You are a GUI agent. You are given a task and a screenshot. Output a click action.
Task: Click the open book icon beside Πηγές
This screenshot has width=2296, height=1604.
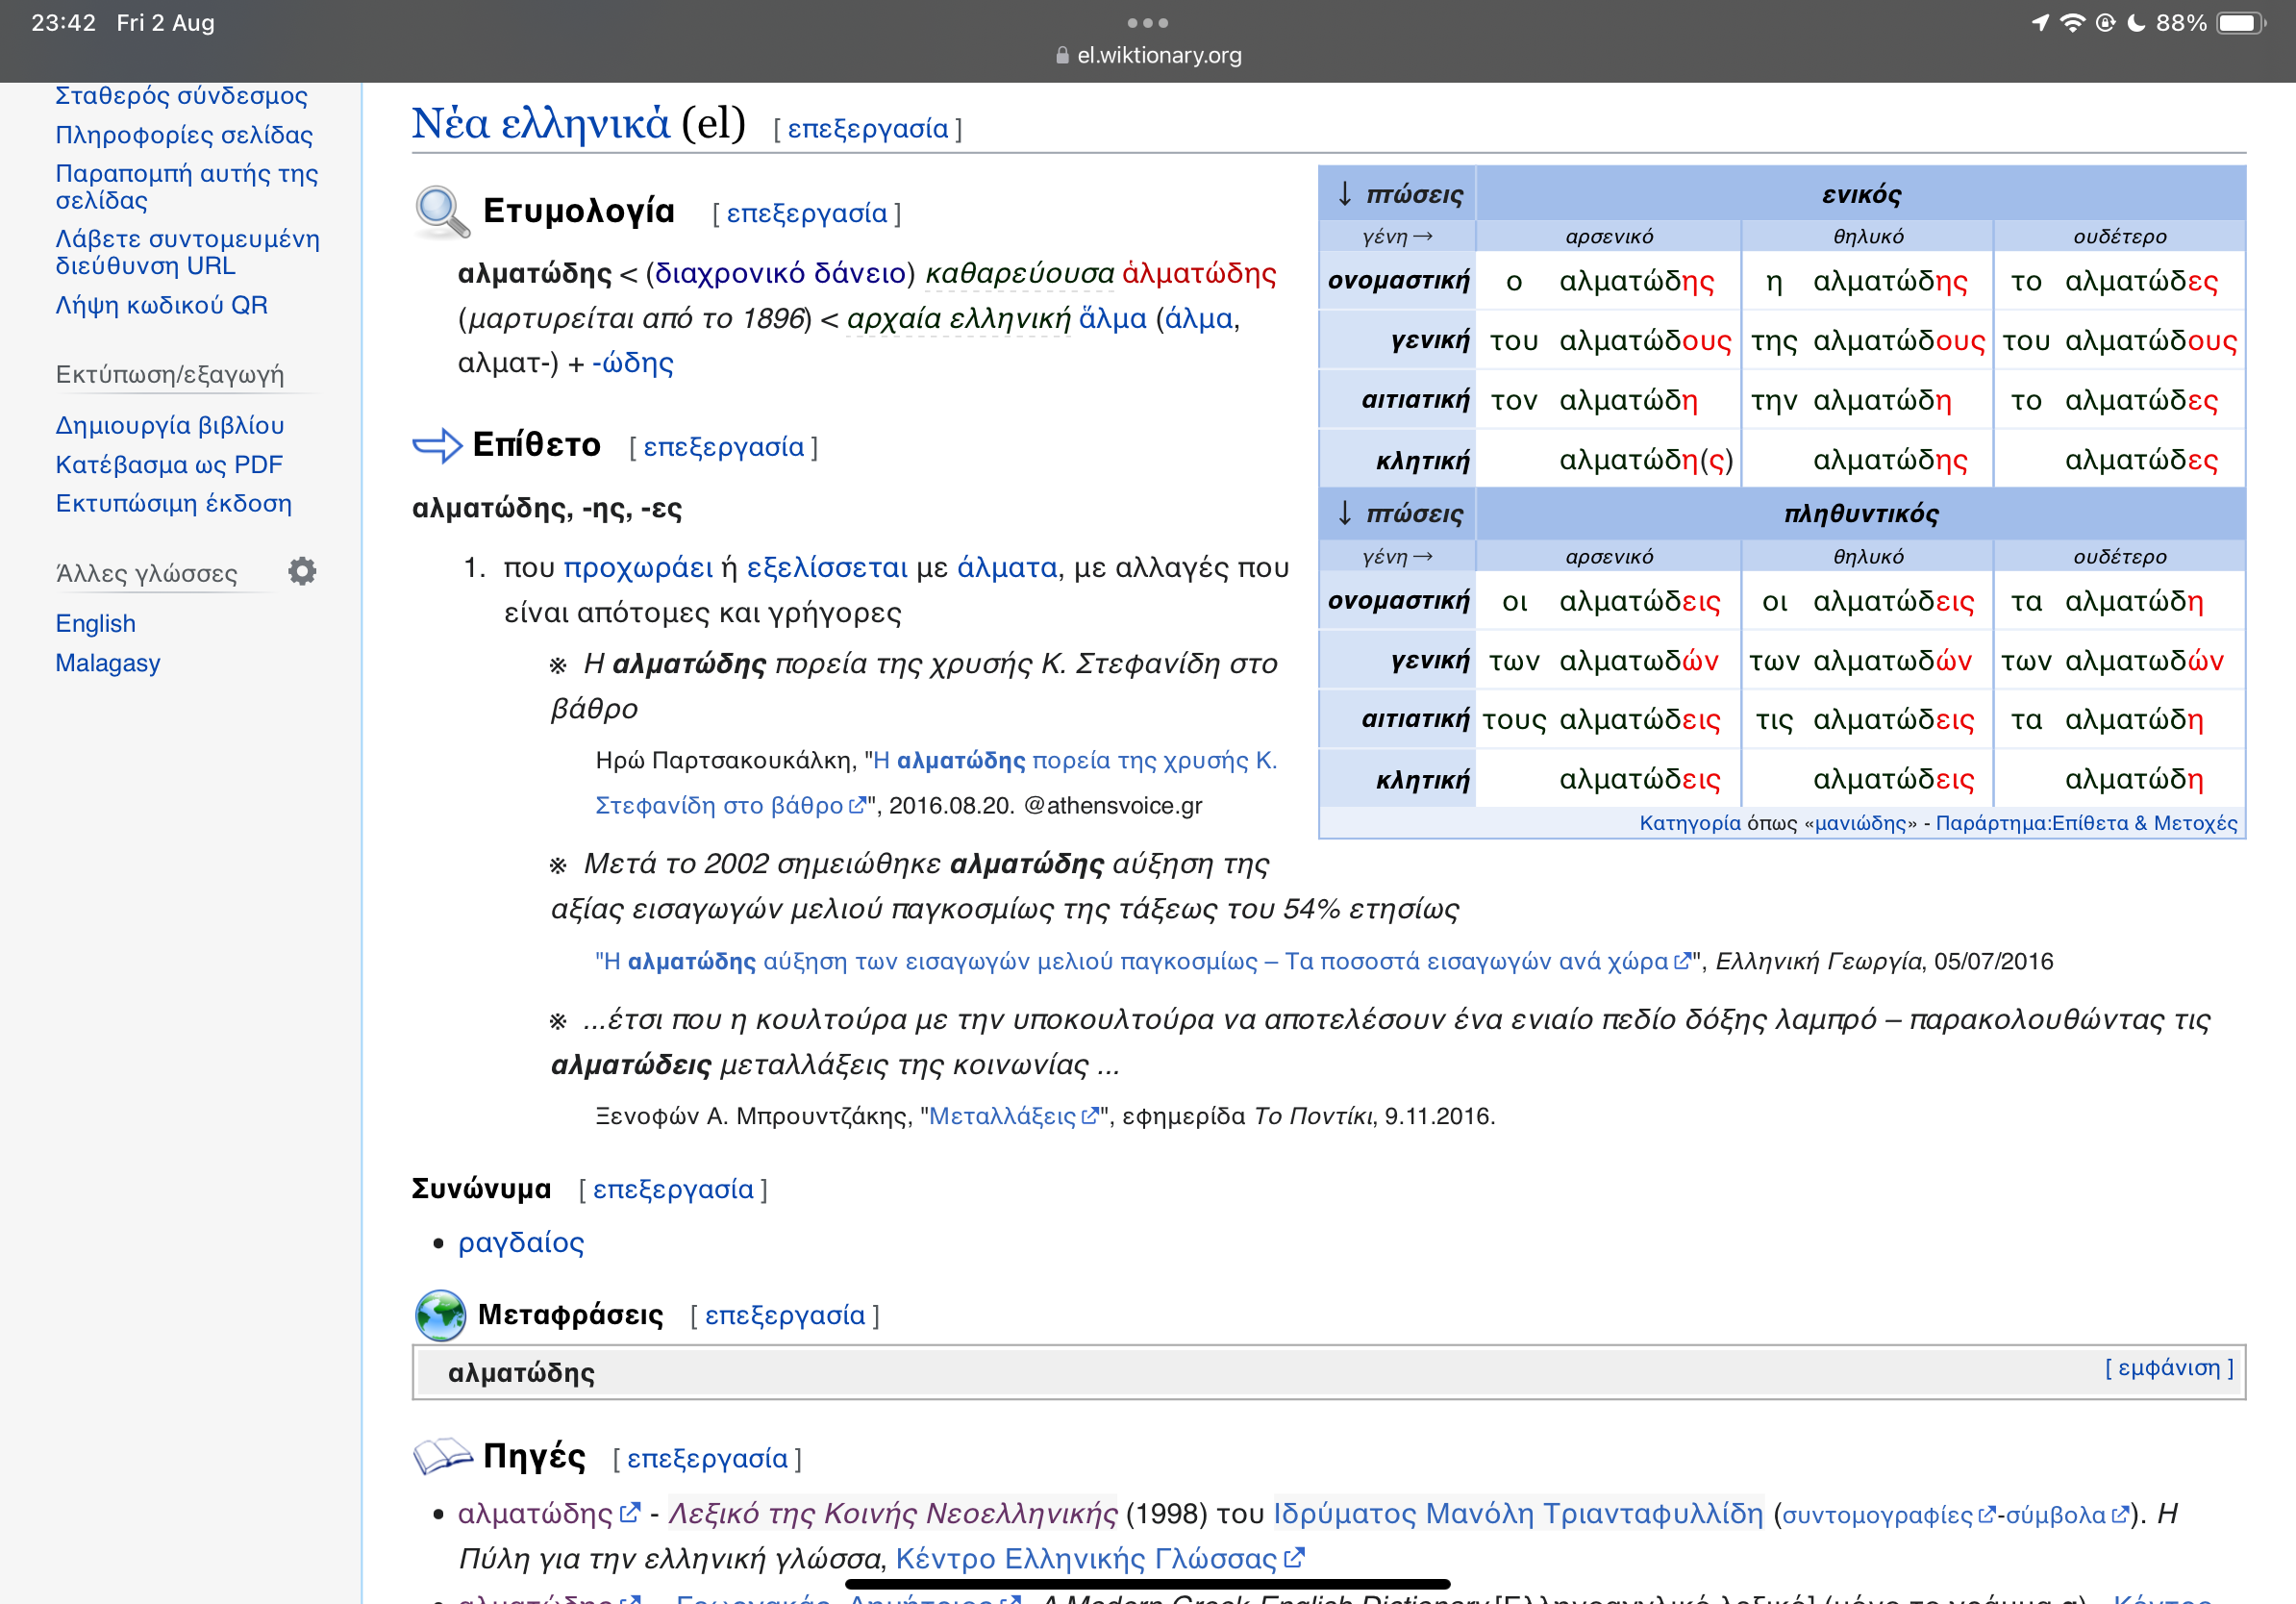[442, 1457]
